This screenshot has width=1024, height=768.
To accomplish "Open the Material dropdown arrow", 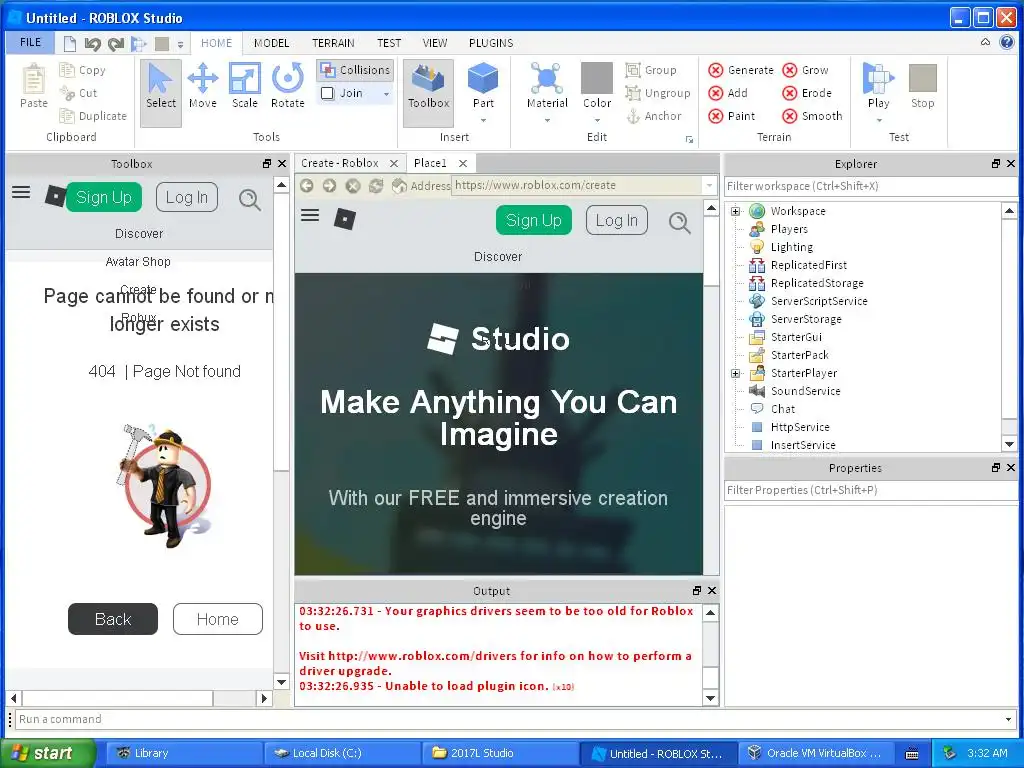I will pyautogui.click(x=547, y=120).
